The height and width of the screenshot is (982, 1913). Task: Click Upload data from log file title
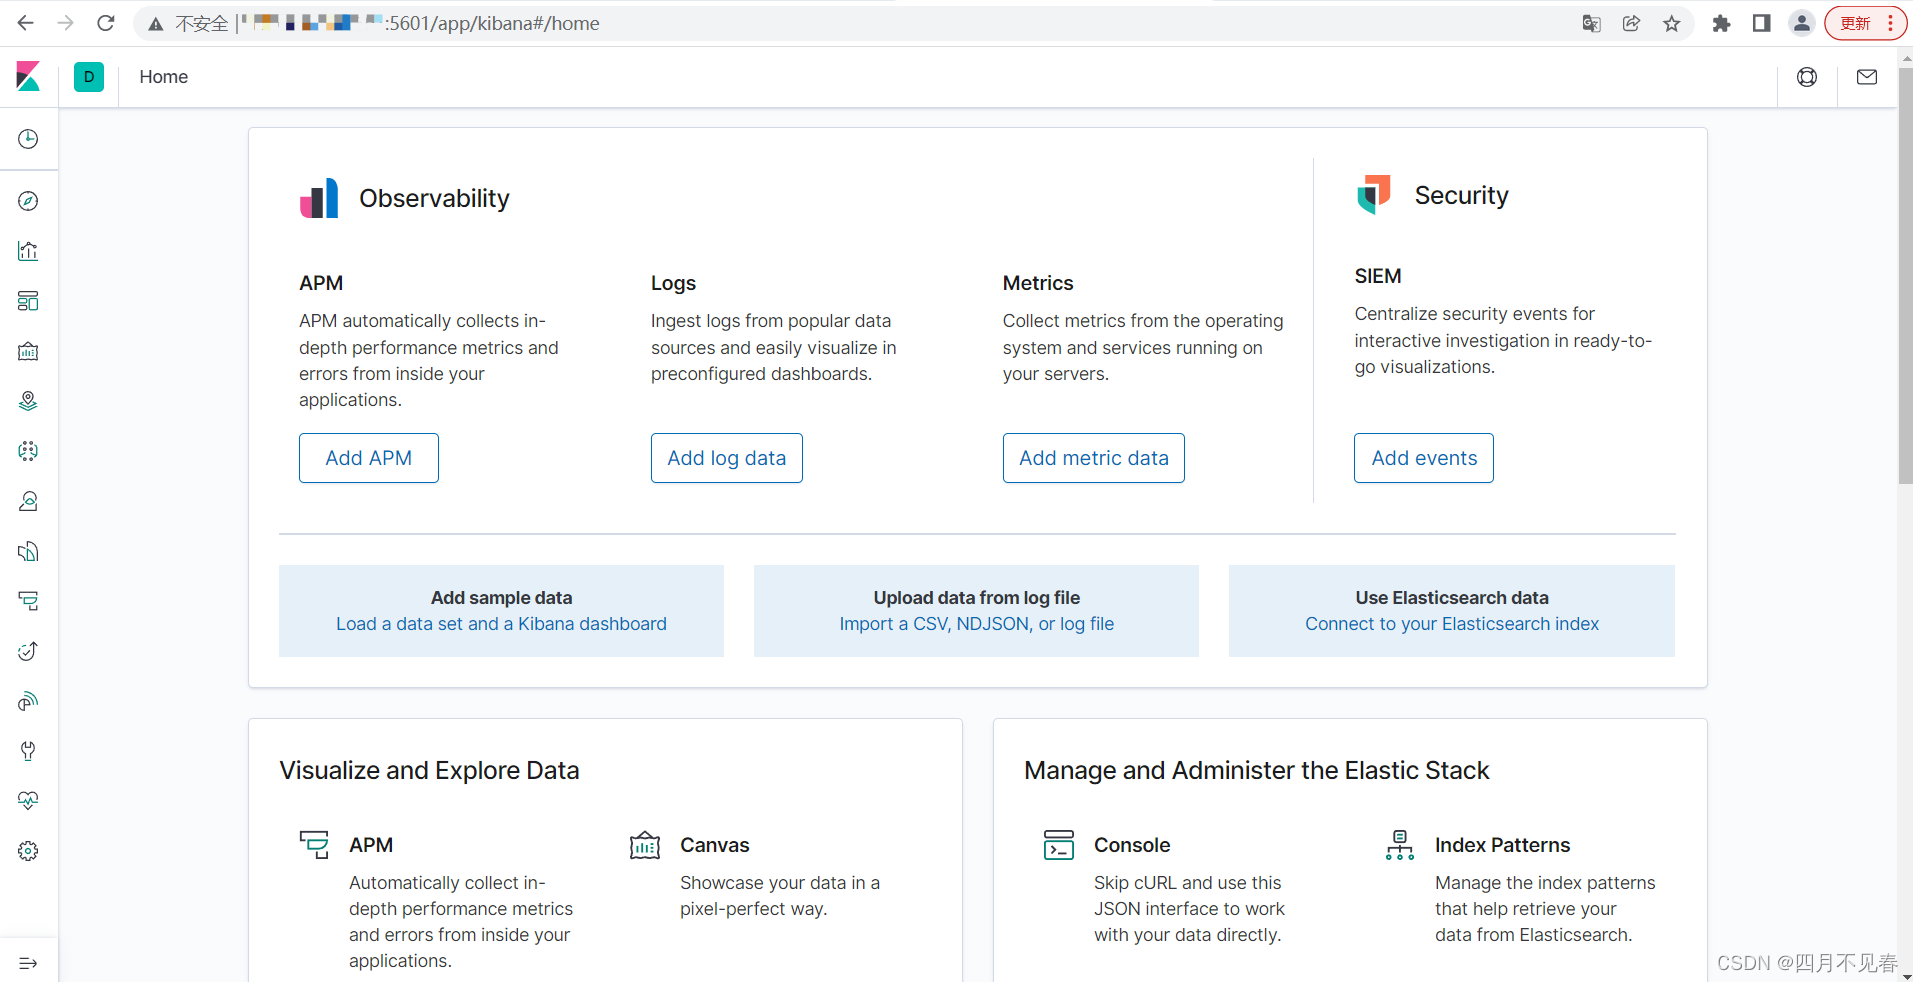977,598
